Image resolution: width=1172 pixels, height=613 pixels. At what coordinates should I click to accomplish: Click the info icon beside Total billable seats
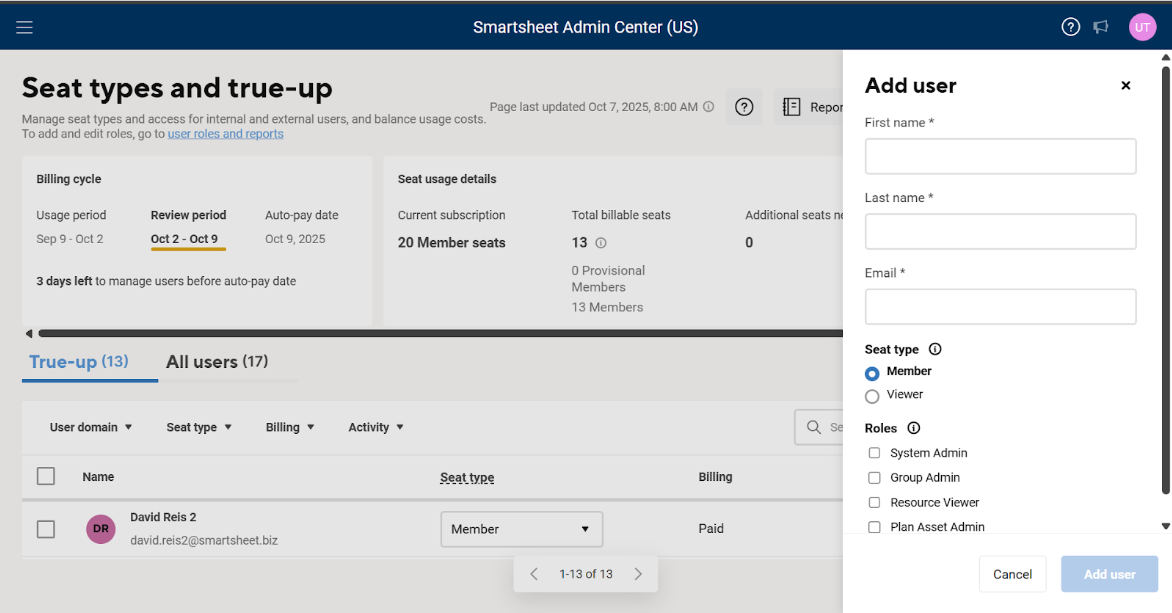600,242
